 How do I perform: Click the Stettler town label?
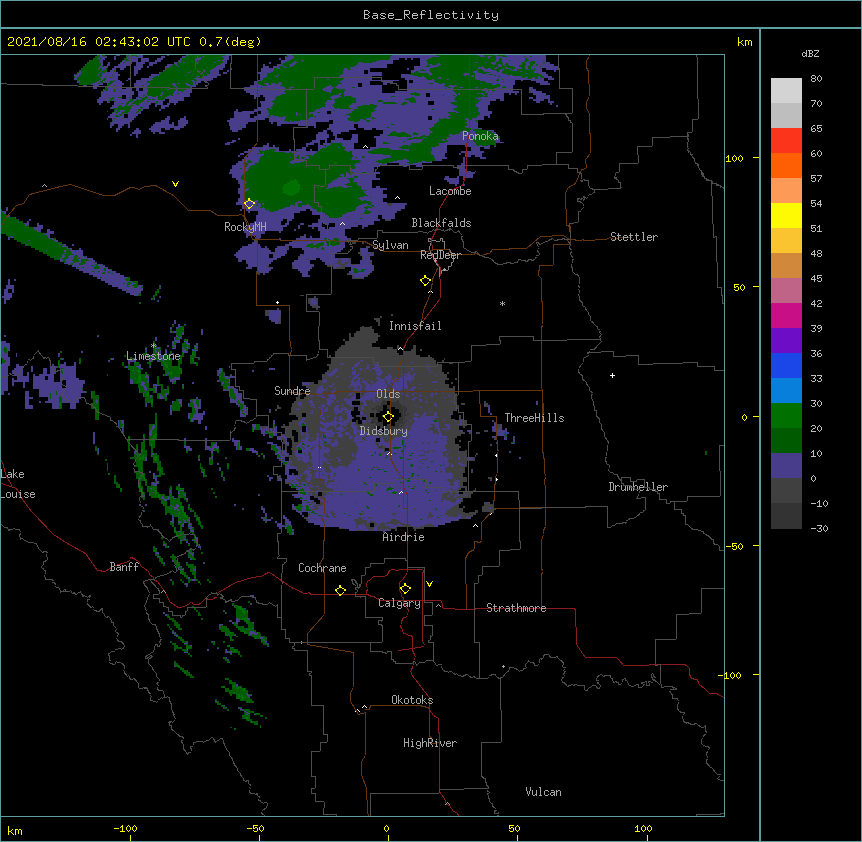633,237
